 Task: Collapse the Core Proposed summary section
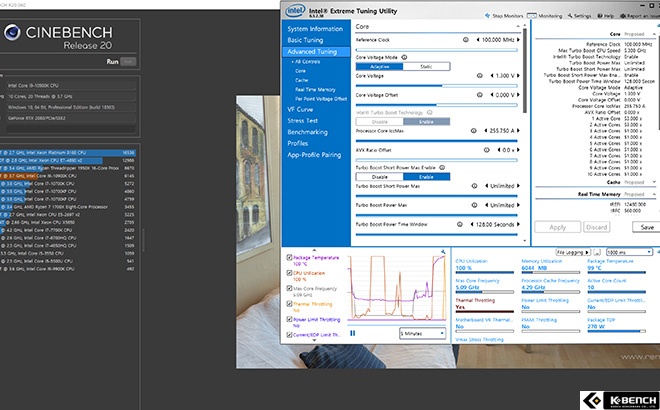(654, 34)
